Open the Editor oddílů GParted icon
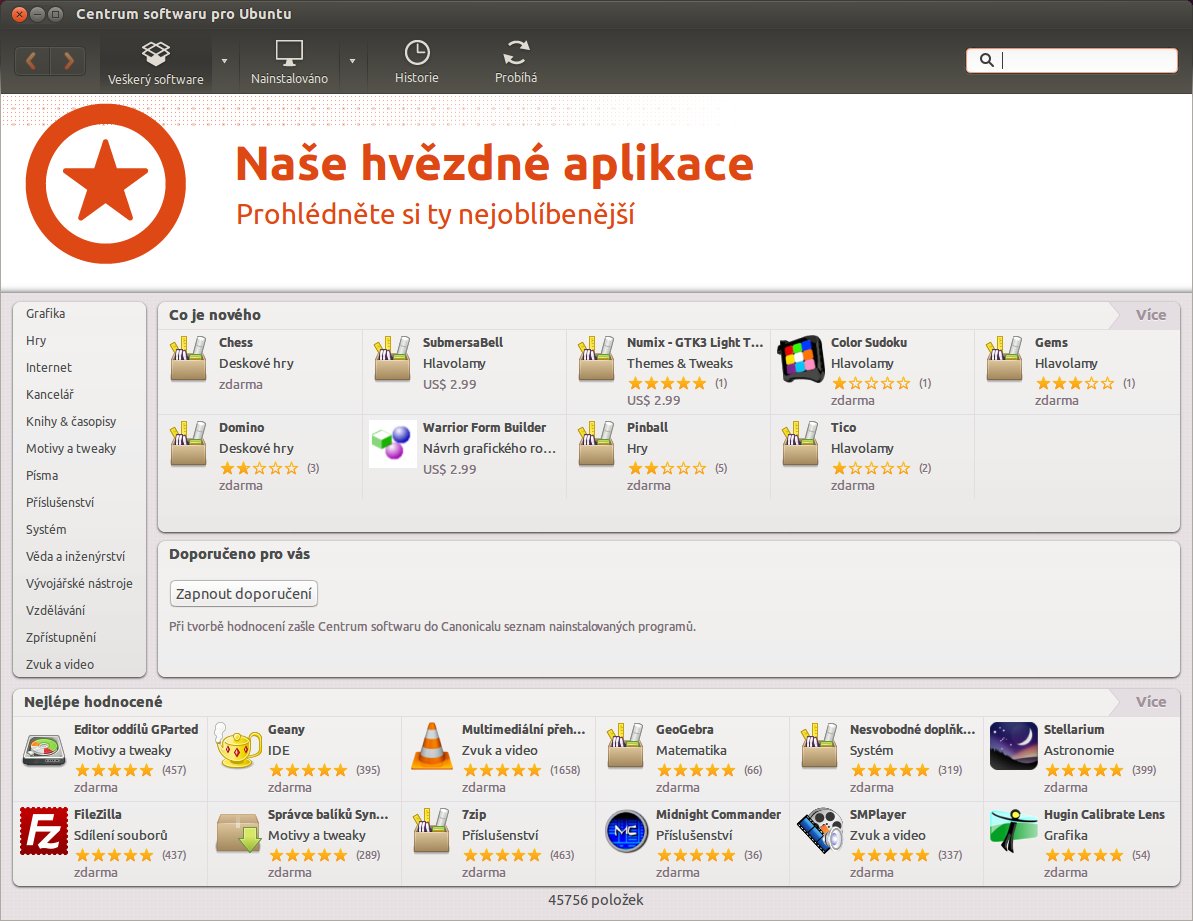 tap(43, 749)
